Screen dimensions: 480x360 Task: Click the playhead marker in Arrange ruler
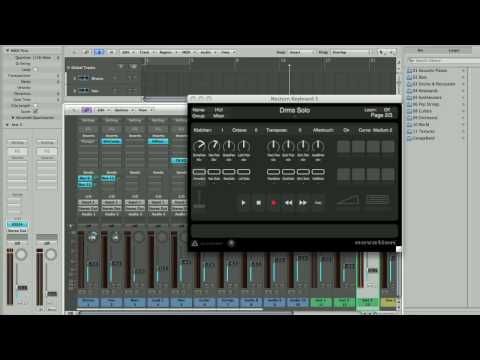(x=289, y=66)
